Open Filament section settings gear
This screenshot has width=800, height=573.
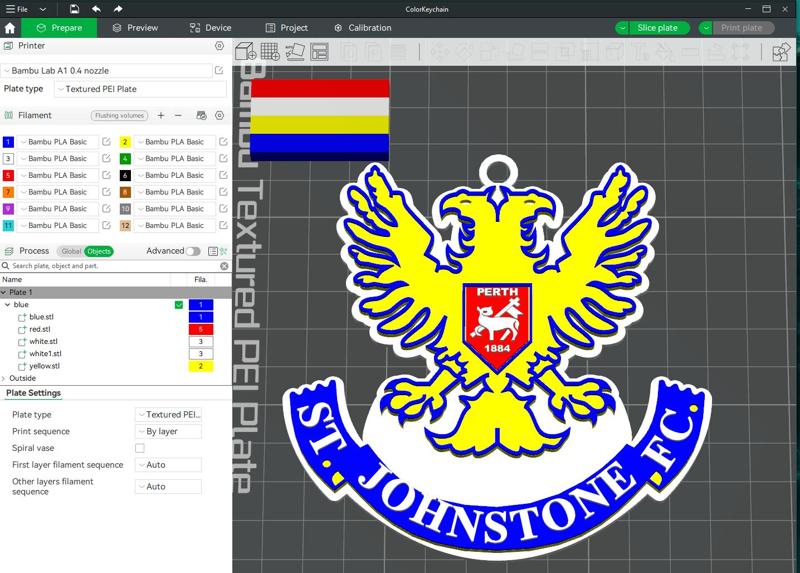tap(219, 116)
